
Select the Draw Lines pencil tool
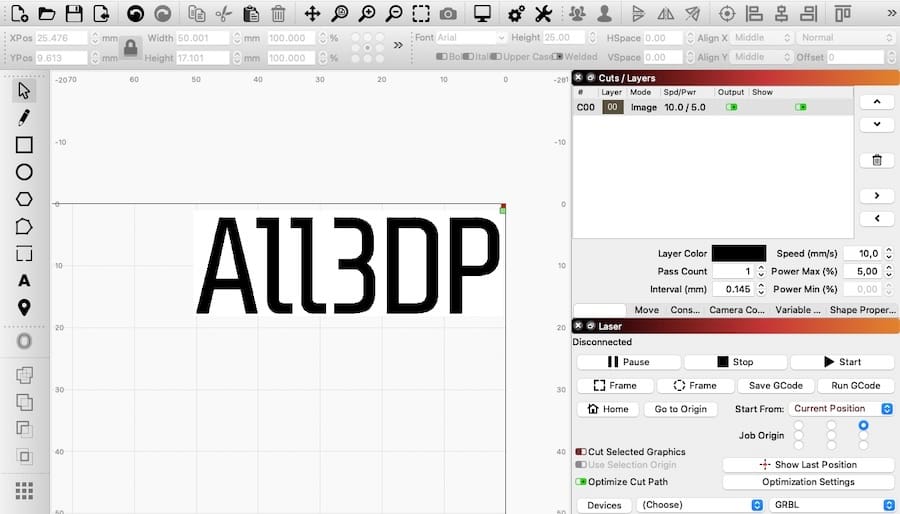pyautogui.click(x=24, y=118)
